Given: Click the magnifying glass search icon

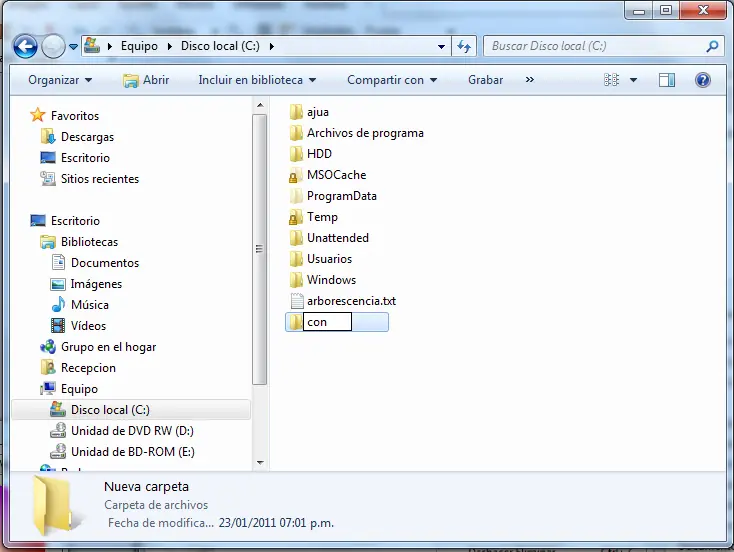Looking at the screenshot, I should tap(712, 46).
